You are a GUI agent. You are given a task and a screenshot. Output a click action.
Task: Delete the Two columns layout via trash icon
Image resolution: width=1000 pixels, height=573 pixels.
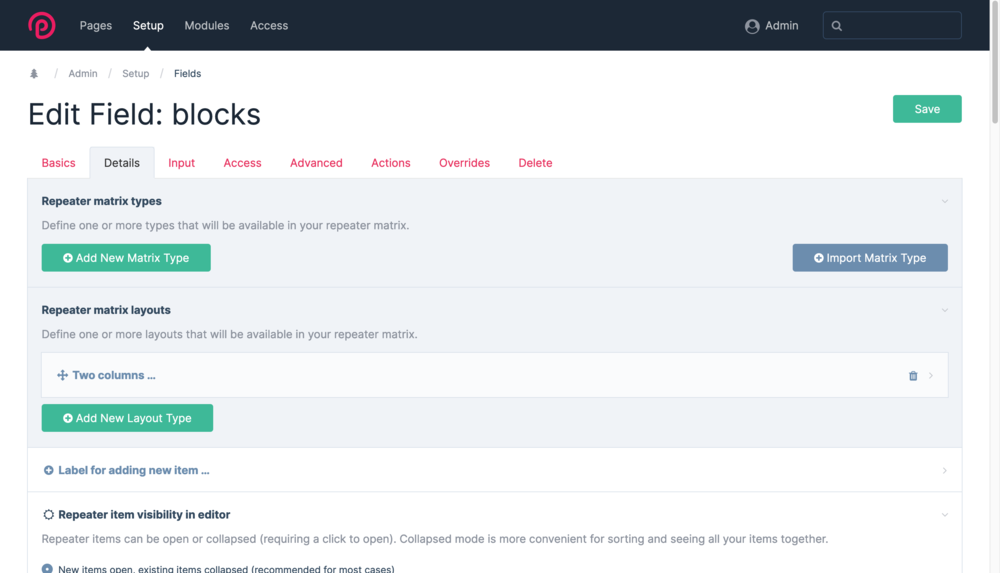coord(913,376)
